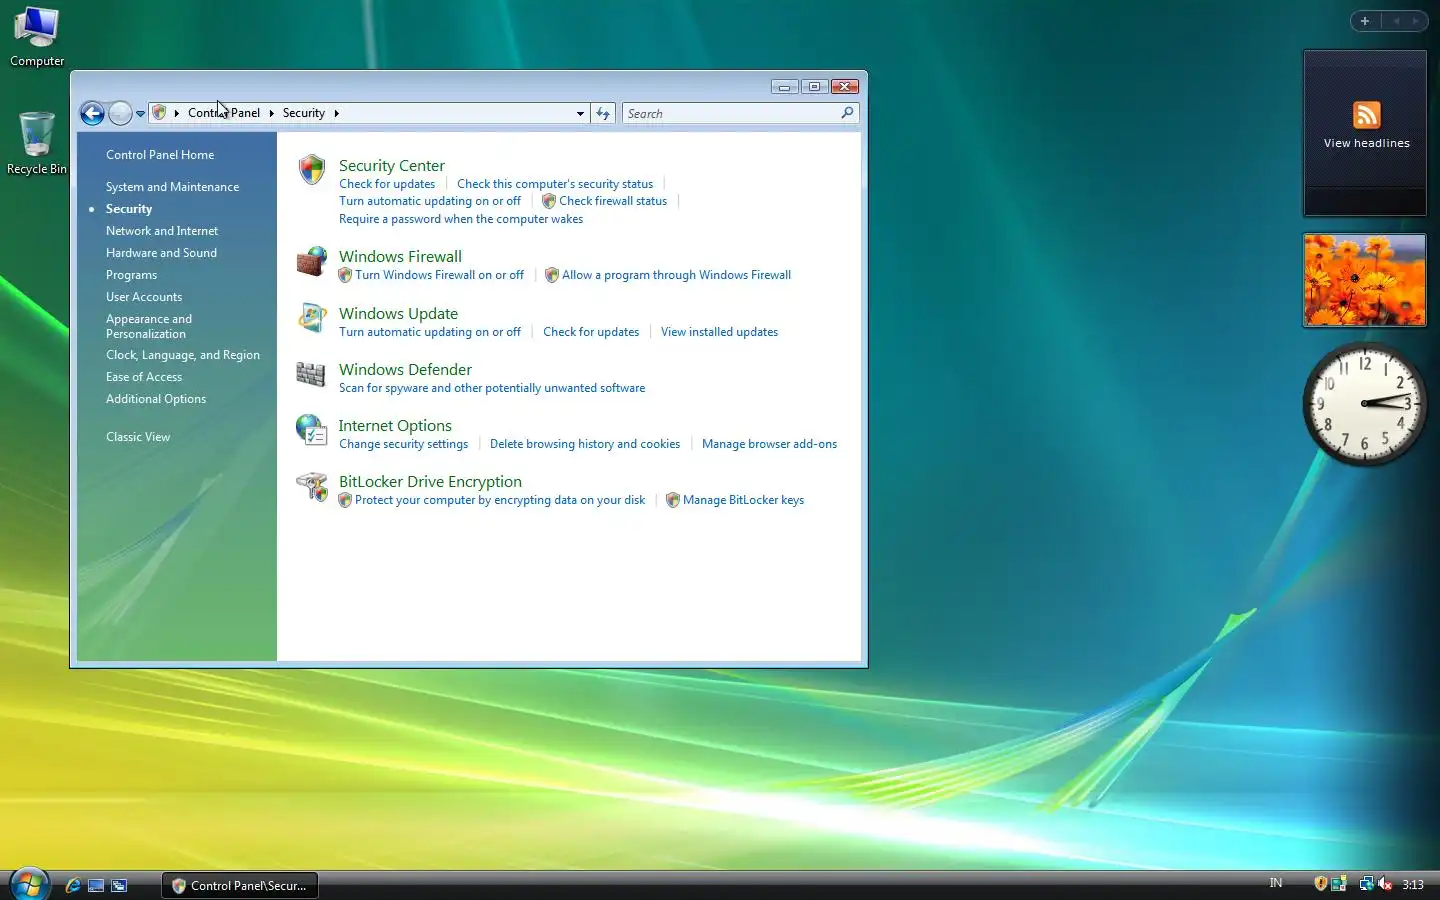Click Check this computer's security status
The image size is (1440, 900).
(x=555, y=184)
